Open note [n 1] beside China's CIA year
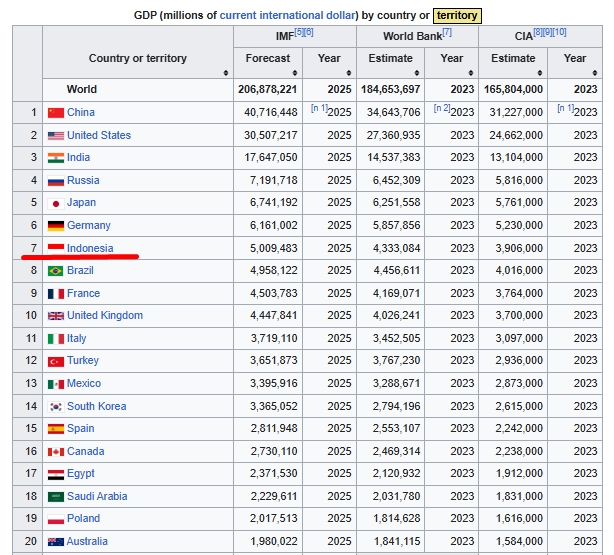Viewport: 614px width, 555px height. coord(565,108)
